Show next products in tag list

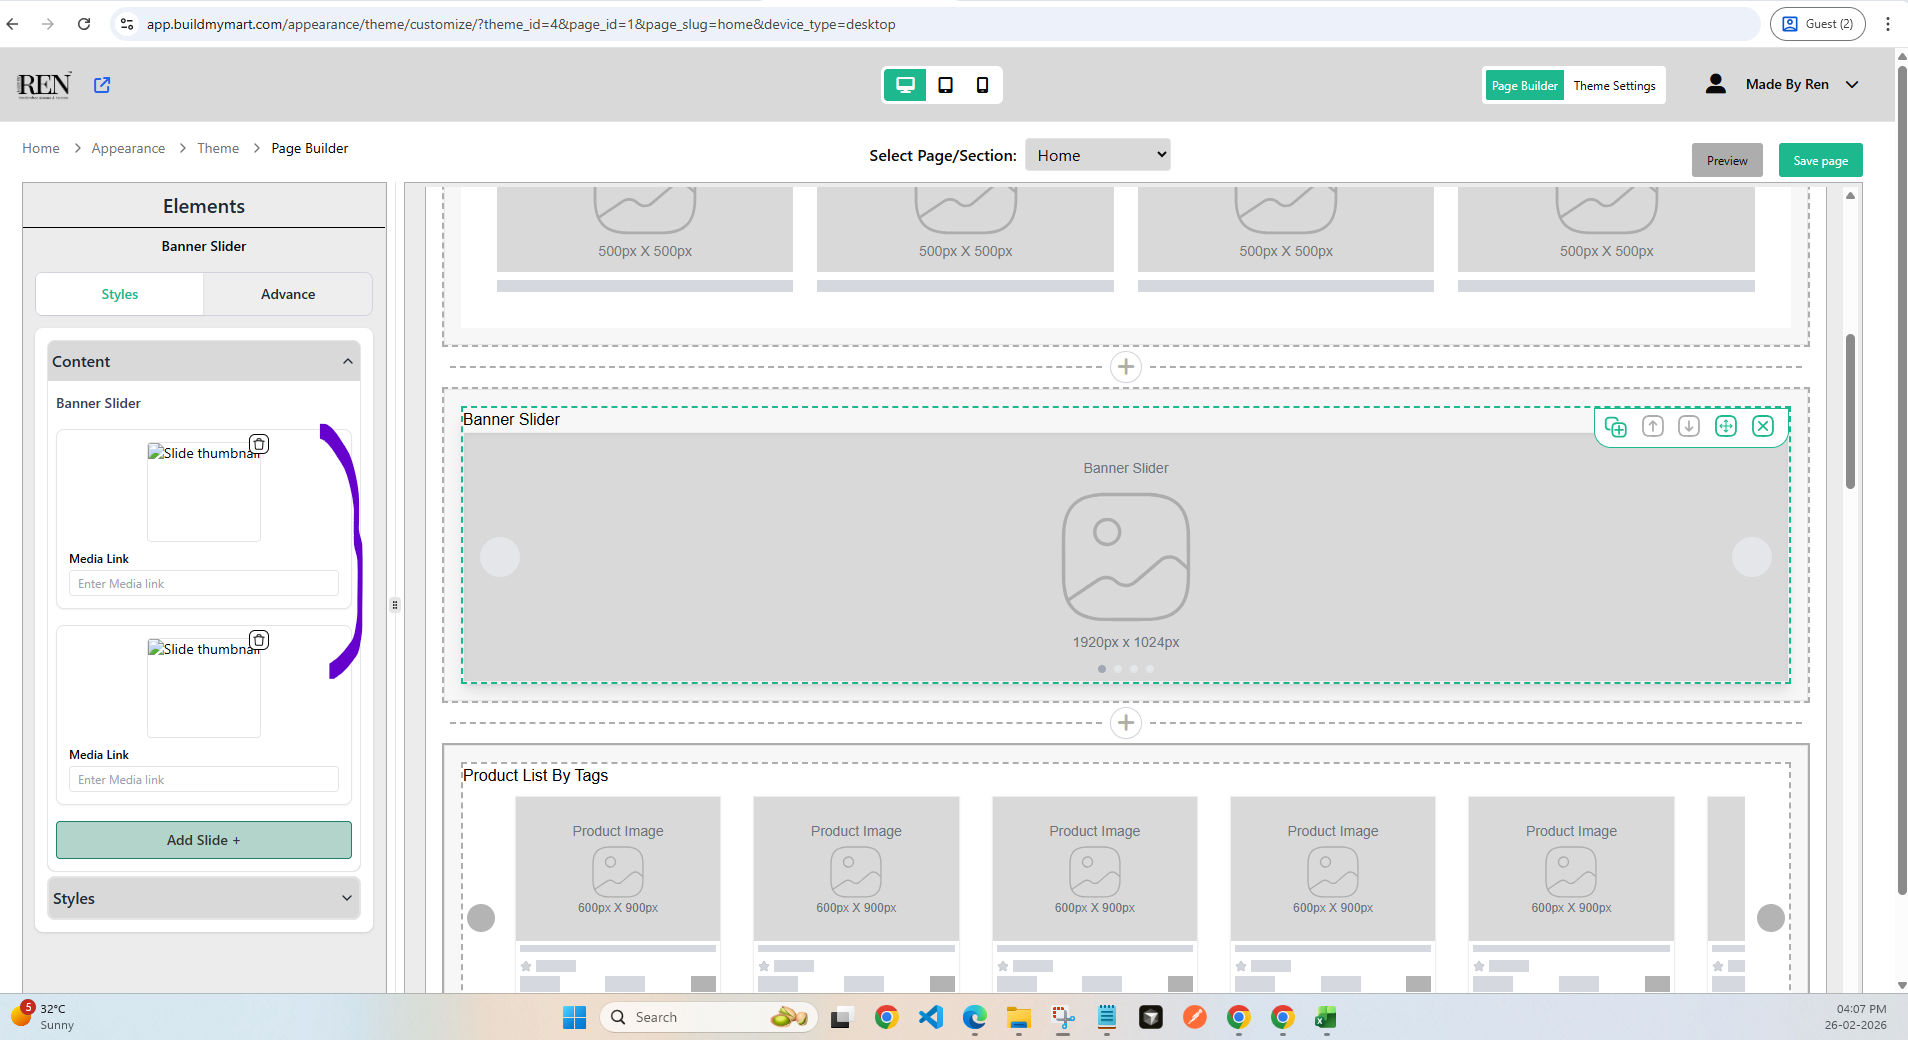pyautogui.click(x=1771, y=918)
